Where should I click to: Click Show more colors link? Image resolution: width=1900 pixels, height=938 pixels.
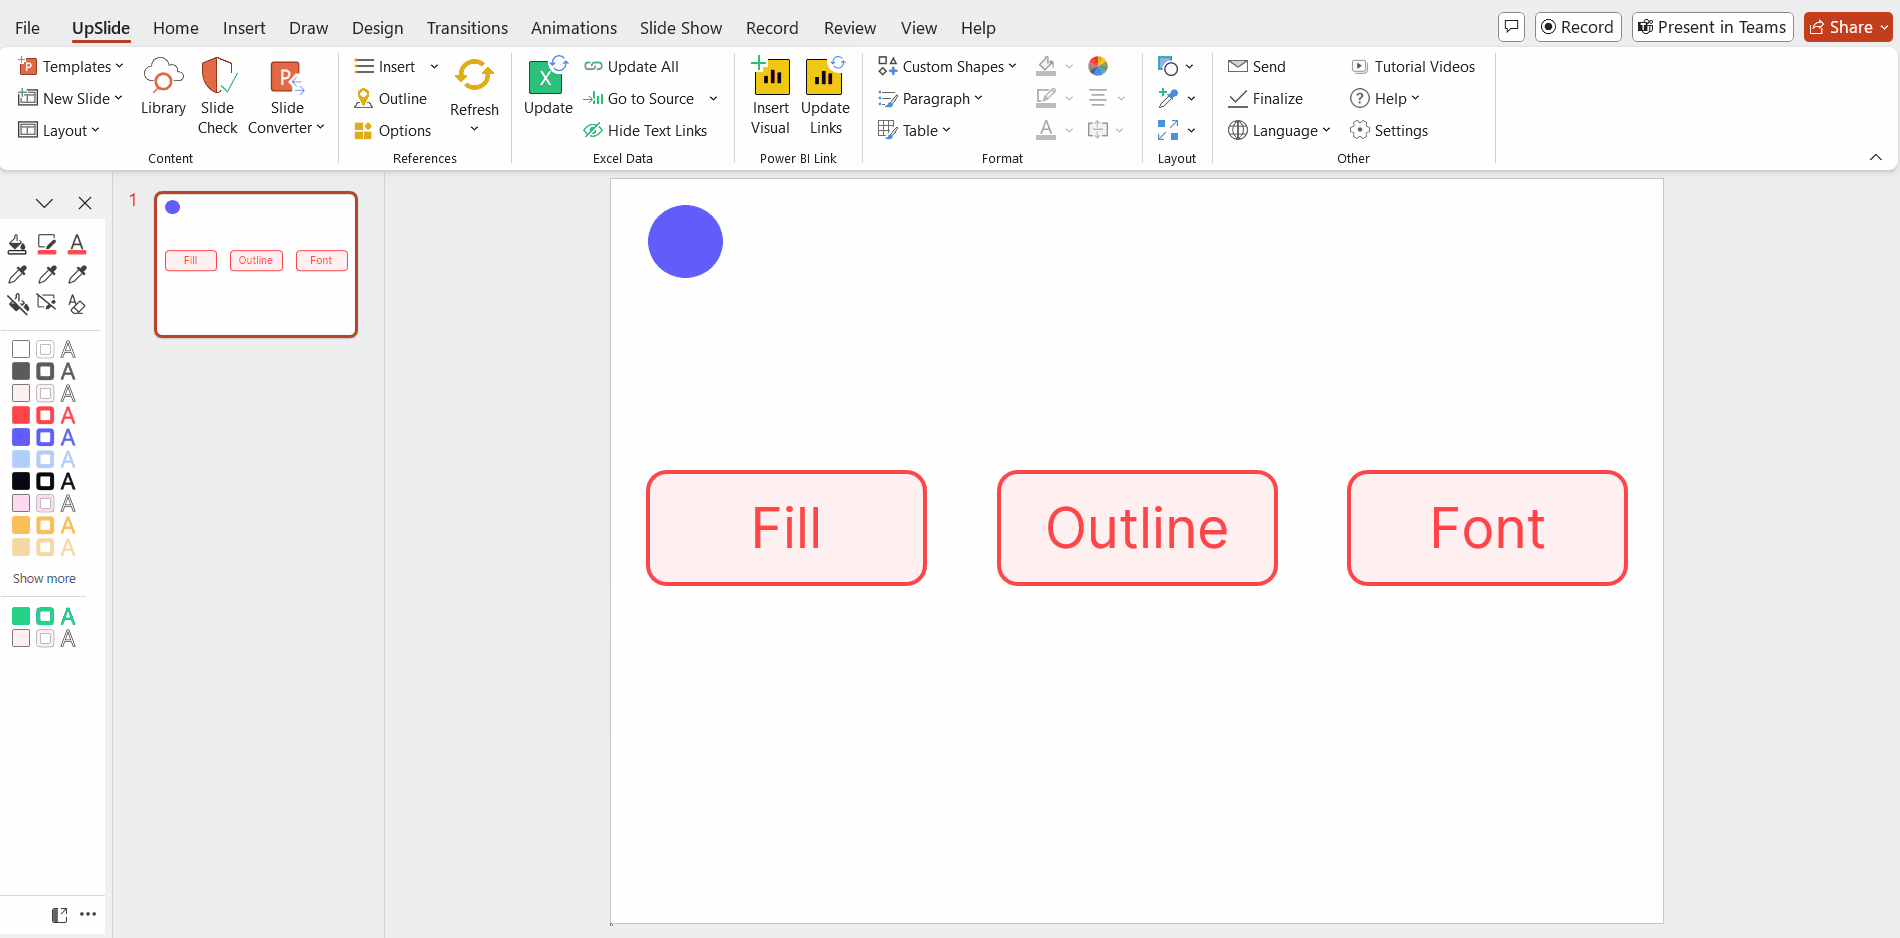click(44, 579)
